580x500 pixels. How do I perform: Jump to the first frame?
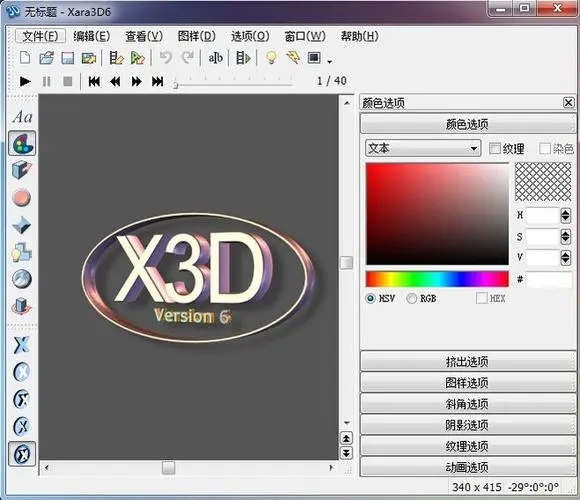[94, 81]
